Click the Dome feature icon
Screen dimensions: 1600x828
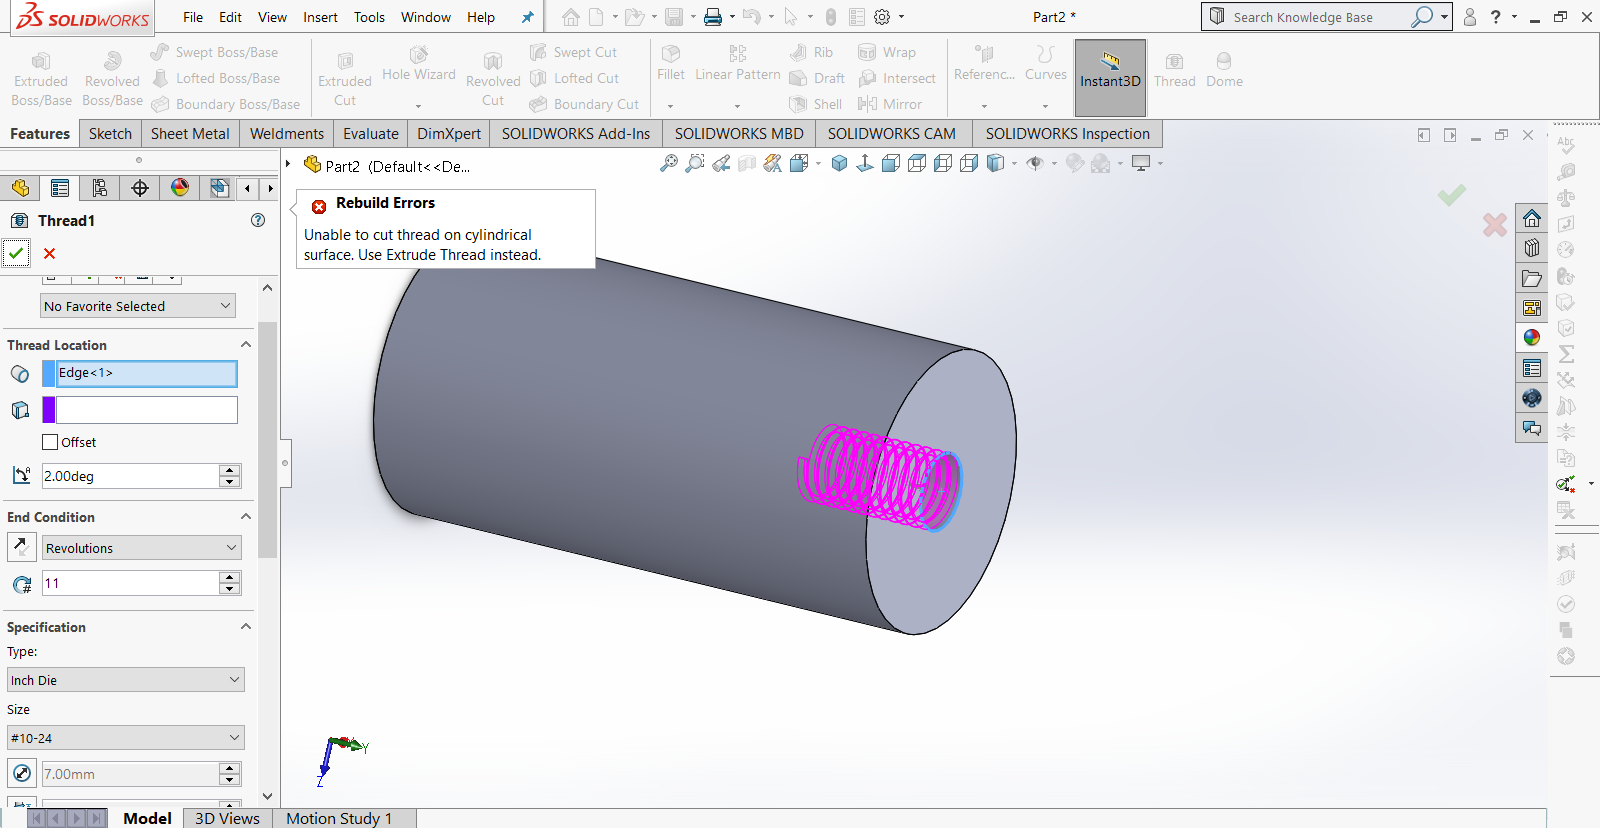point(1224,70)
